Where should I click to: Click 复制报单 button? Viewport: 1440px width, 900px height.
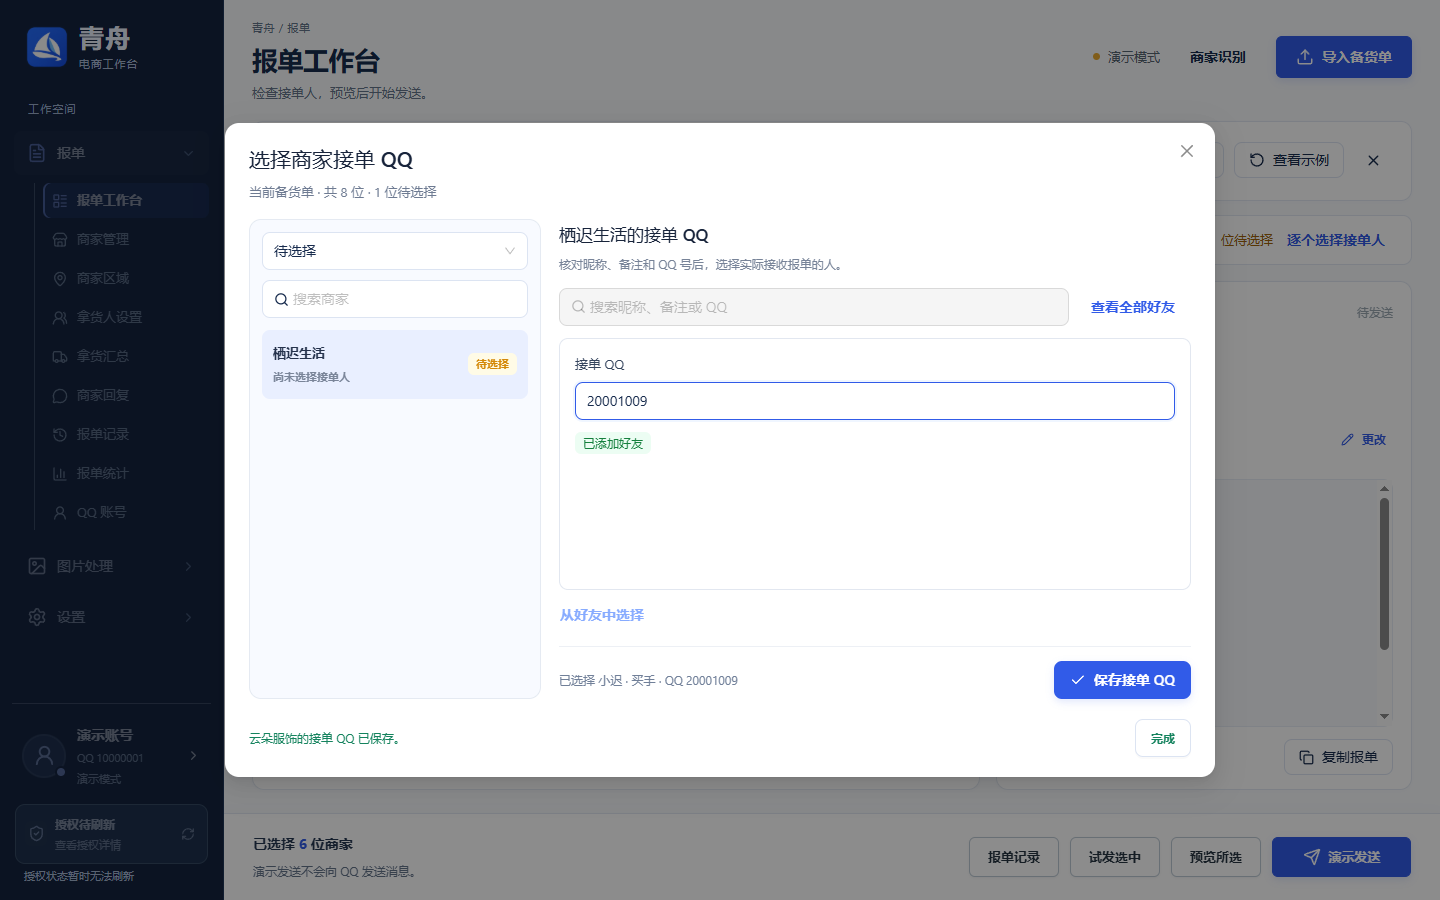1338,757
